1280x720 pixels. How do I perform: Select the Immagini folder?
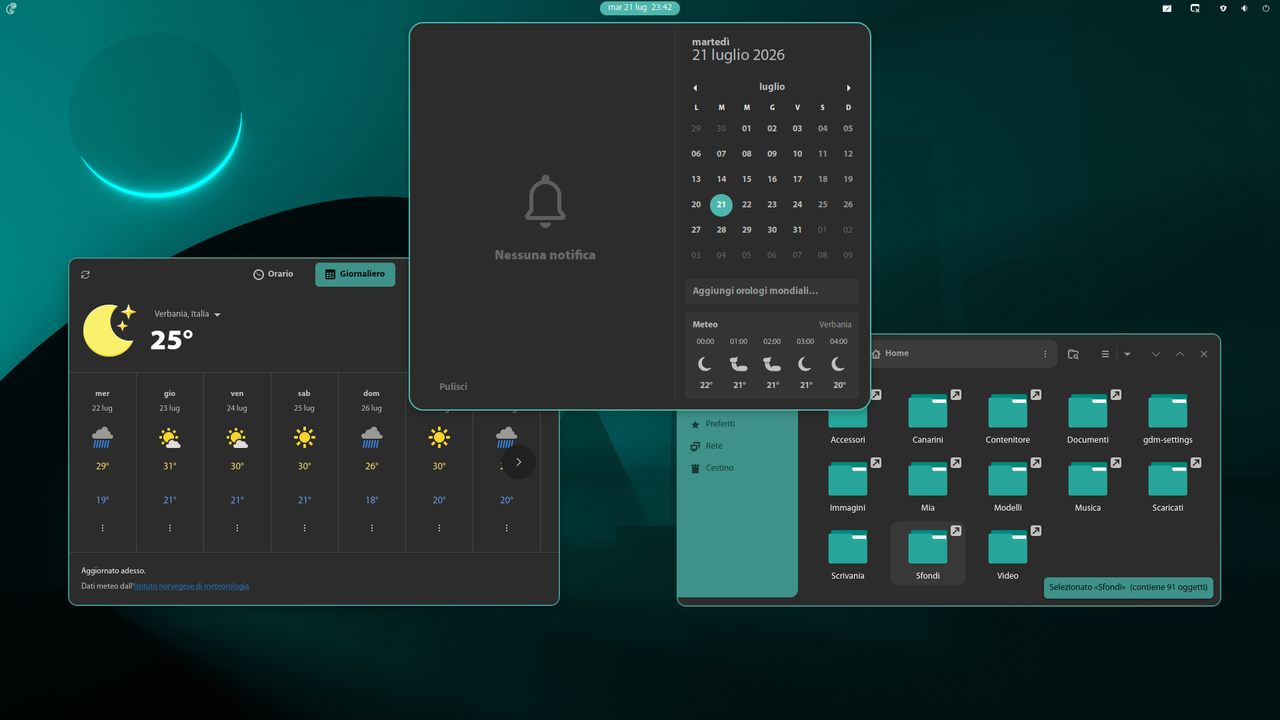tap(848, 486)
